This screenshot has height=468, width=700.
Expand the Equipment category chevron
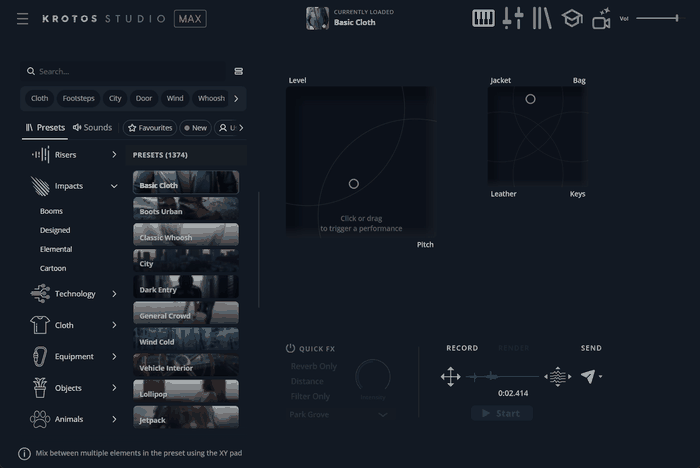tap(114, 356)
